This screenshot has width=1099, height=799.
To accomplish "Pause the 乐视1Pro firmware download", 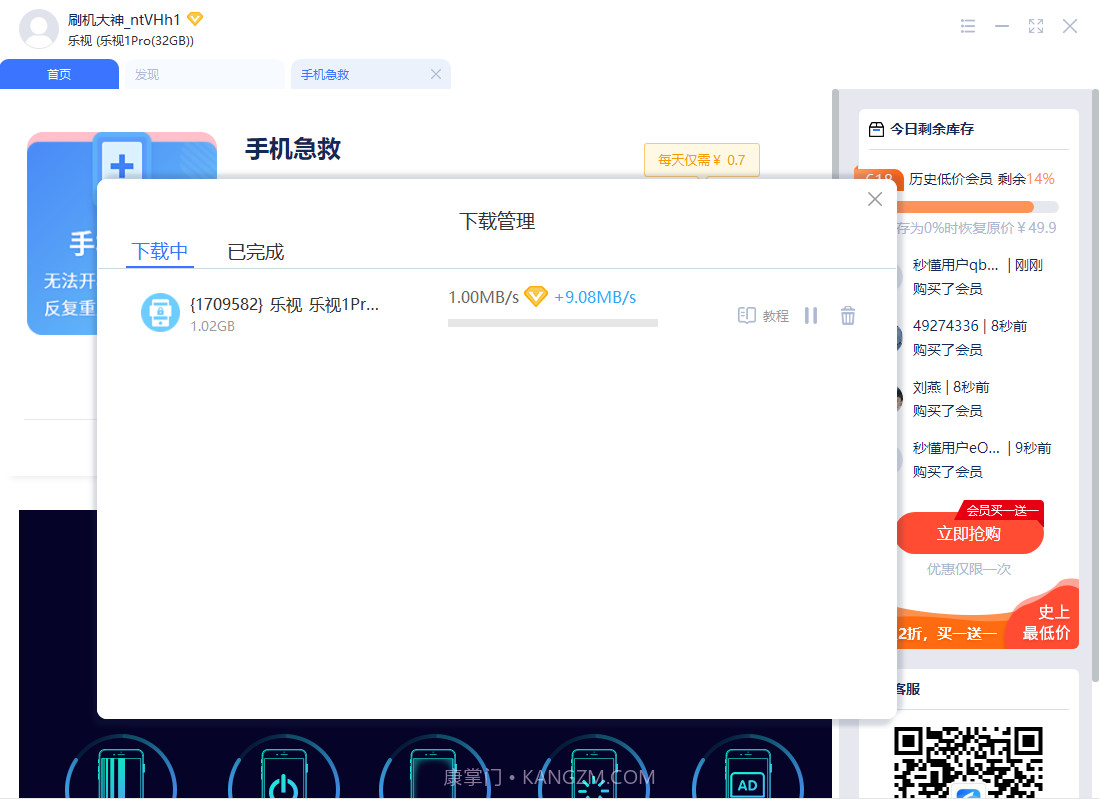I will click(811, 316).
